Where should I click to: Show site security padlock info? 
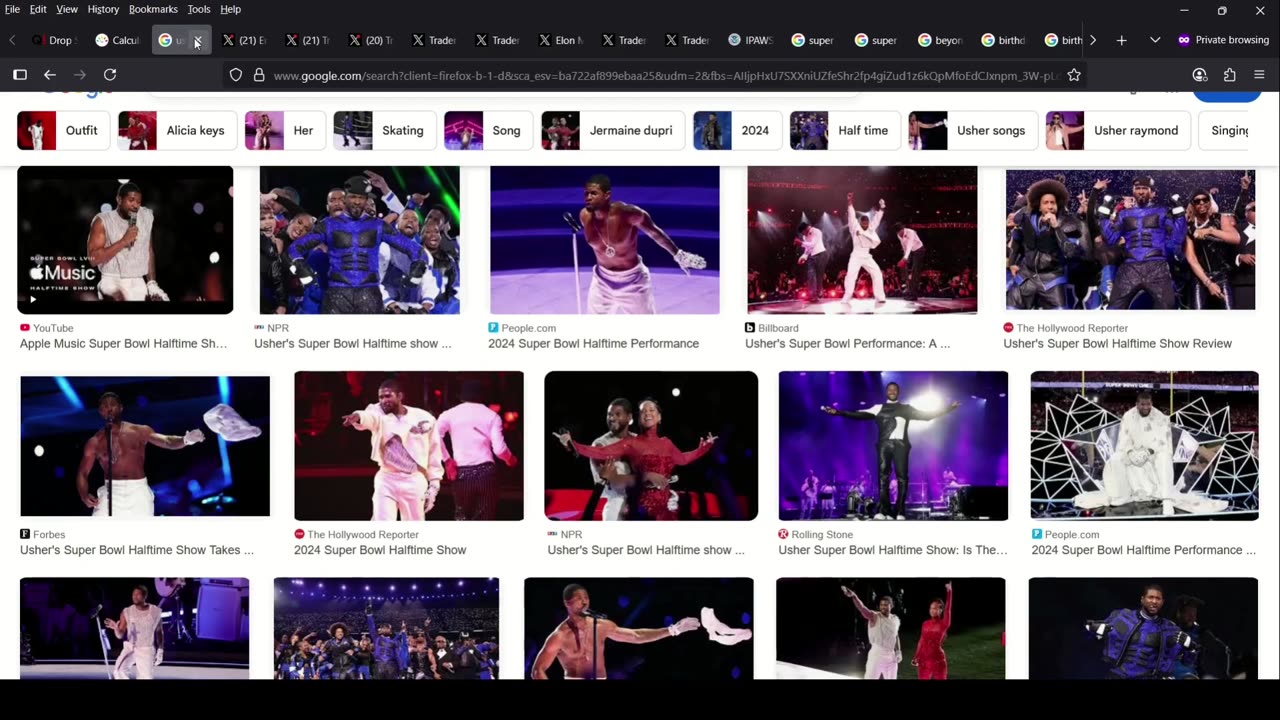click(x=259, y=75)
